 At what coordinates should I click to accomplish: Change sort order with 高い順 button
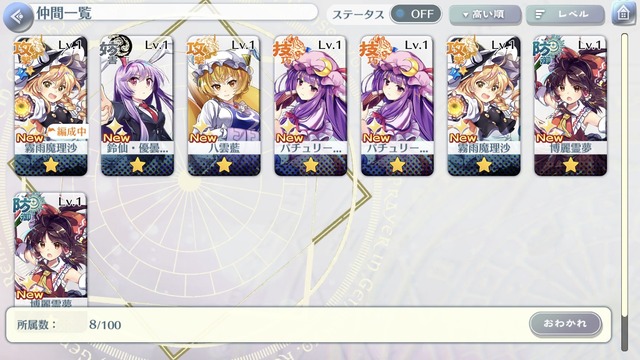pos(484,15)
